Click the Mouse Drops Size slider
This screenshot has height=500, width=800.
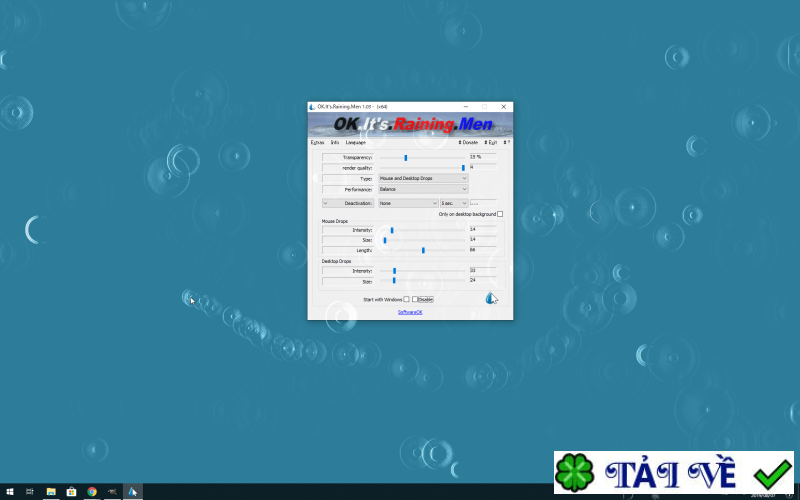point(422,240)
